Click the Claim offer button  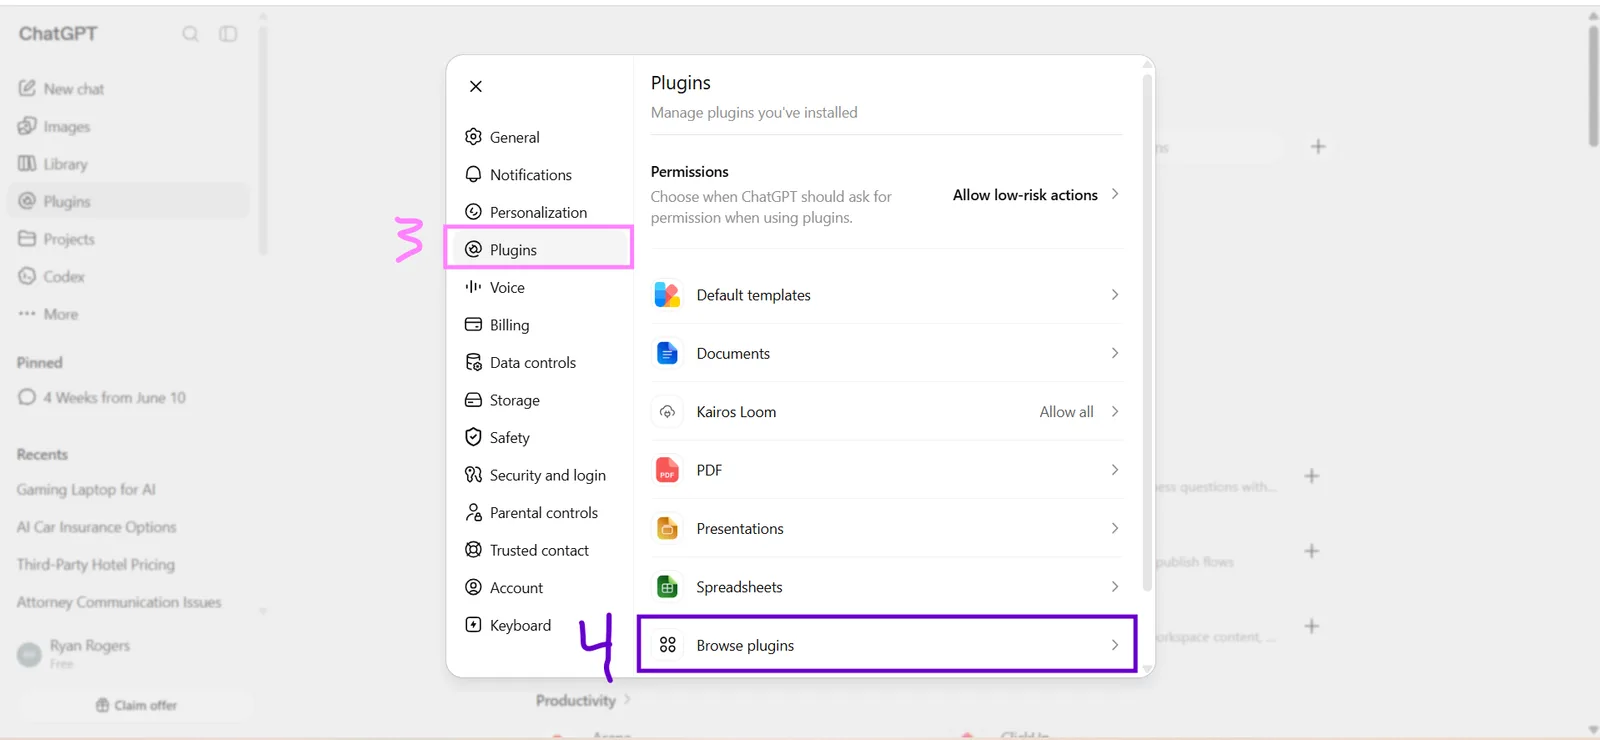tap(136, 705)
